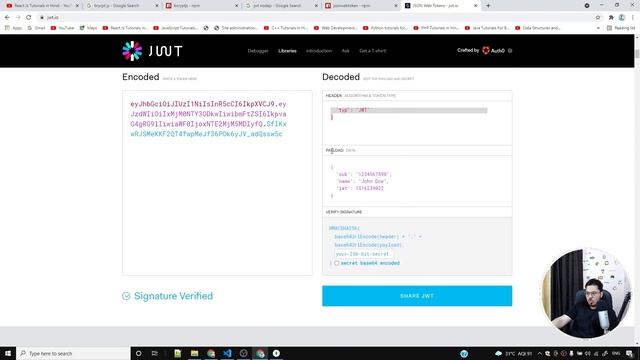Click the "John Doe" name value
The image size is (640, 360).
372,181
